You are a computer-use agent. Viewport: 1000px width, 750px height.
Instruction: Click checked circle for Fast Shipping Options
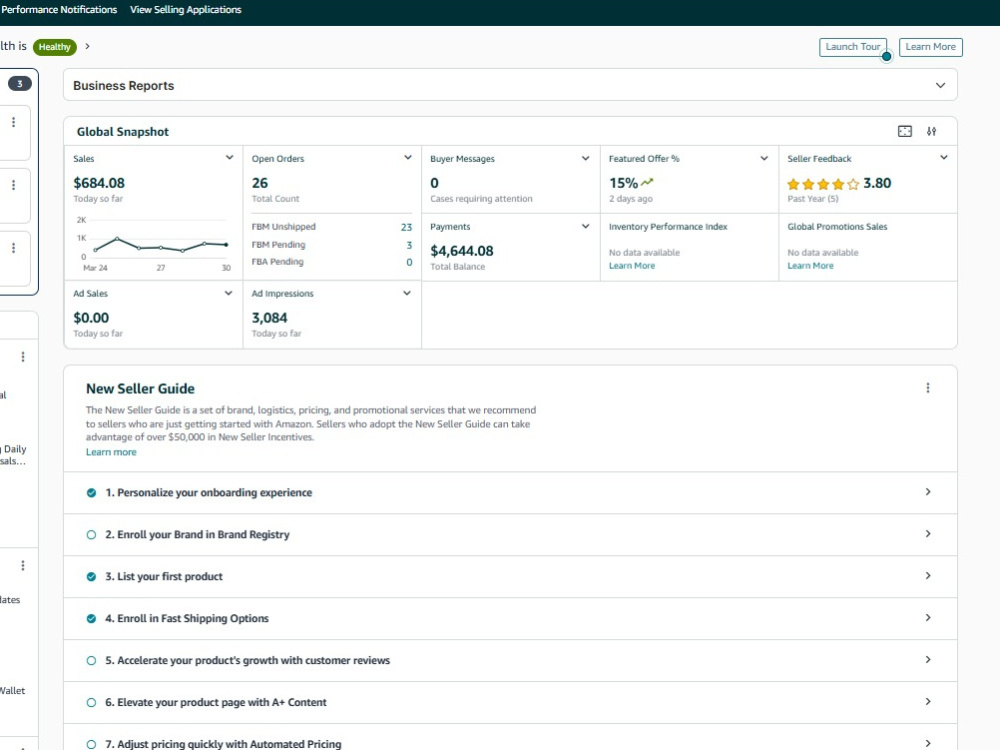(x=91, y=619)
